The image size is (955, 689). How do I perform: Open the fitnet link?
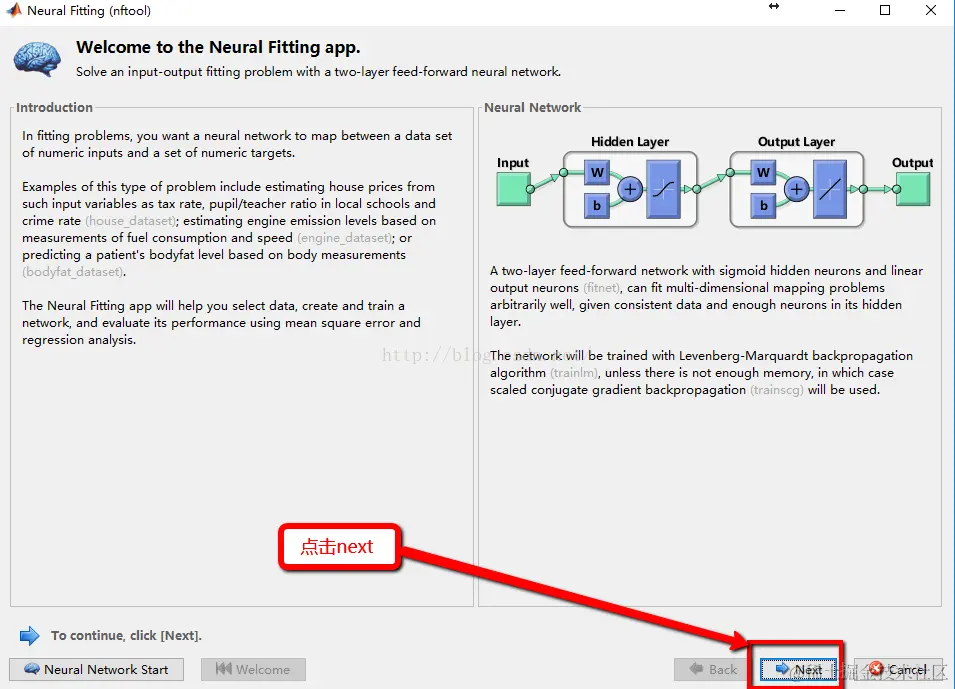(601, 288)
